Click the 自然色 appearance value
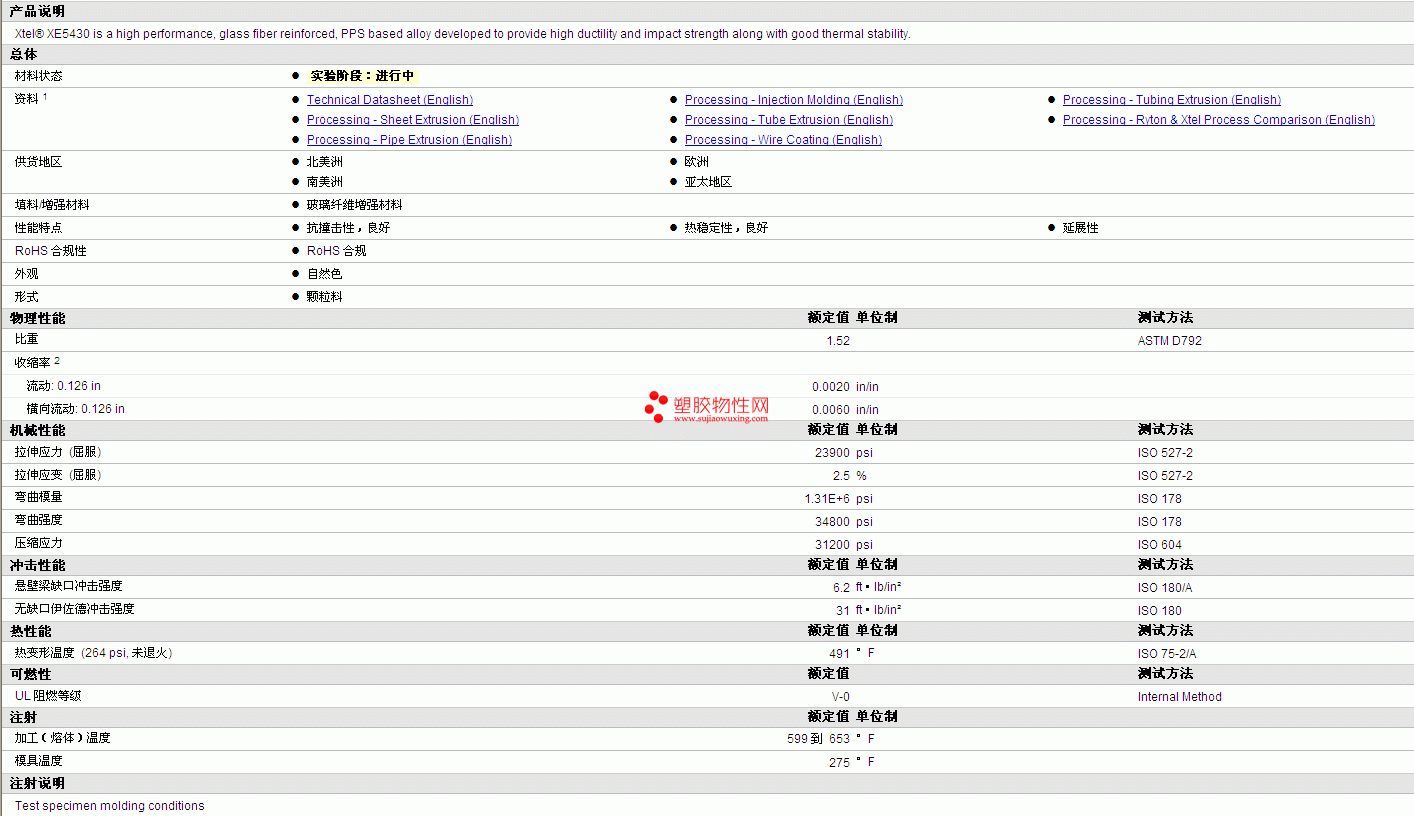Screen dimensions: 1414x816 click(x=325, y=274)
